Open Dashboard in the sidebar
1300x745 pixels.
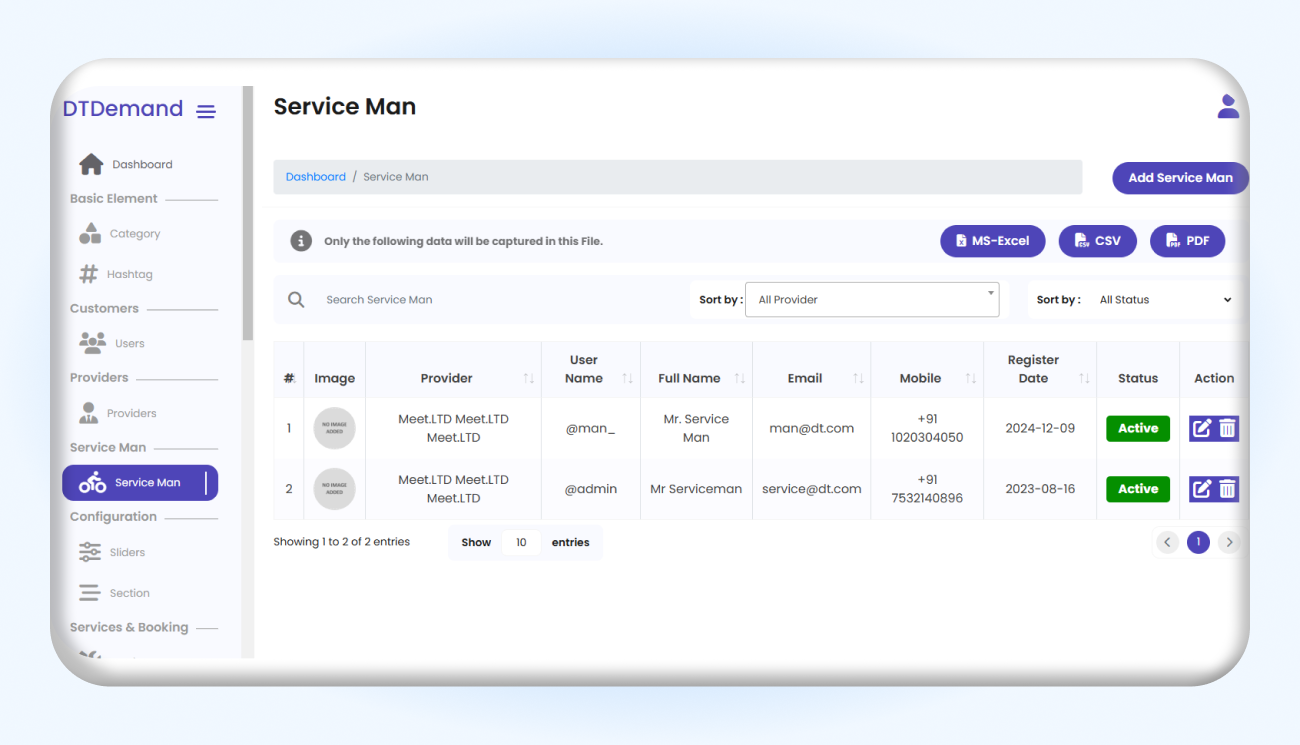click(x=142, y=164)
